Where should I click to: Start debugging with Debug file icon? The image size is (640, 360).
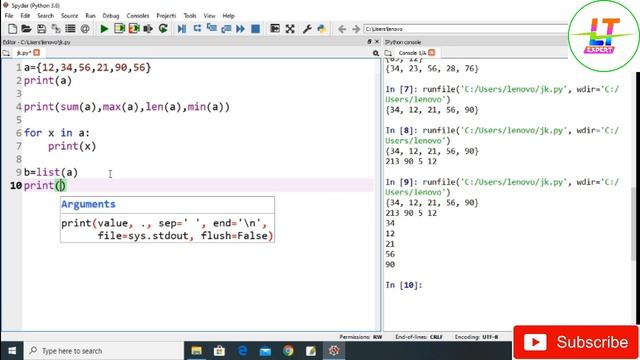coord(182,29)
